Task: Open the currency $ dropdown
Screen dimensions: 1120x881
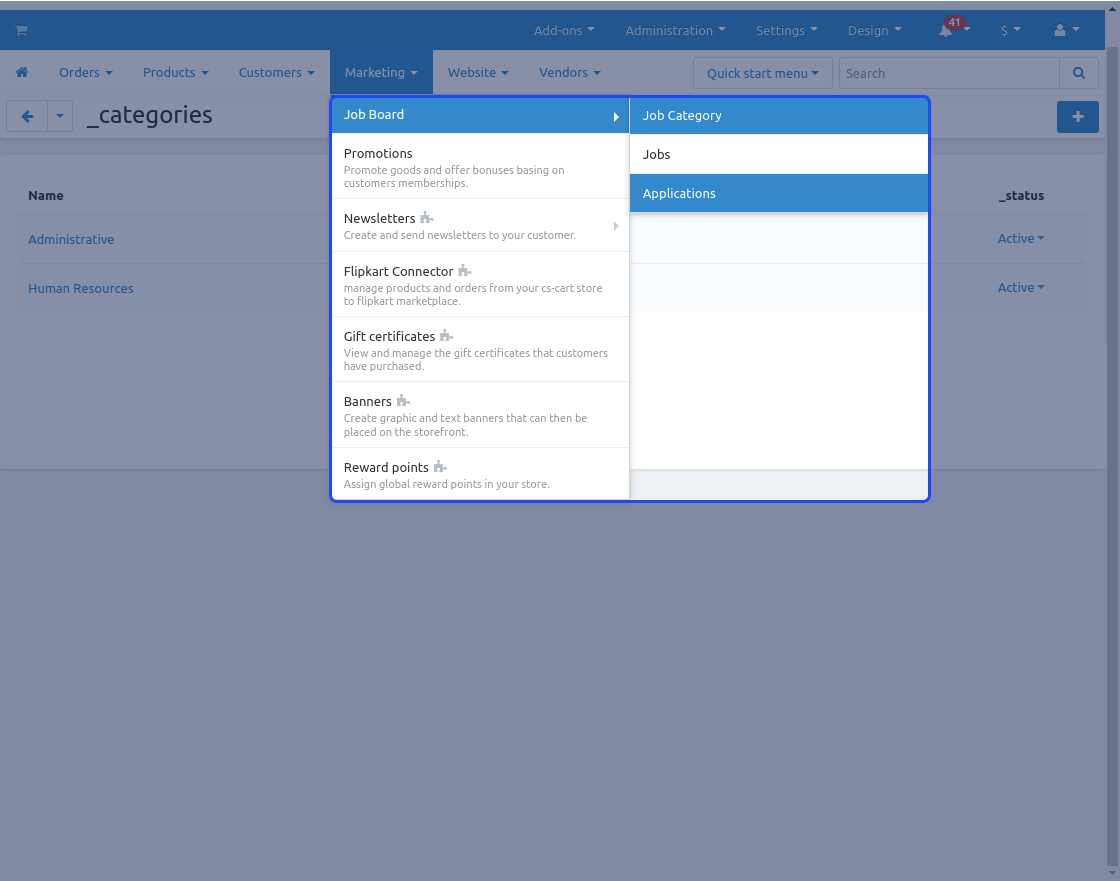Action: click(x=1010, y=30)
